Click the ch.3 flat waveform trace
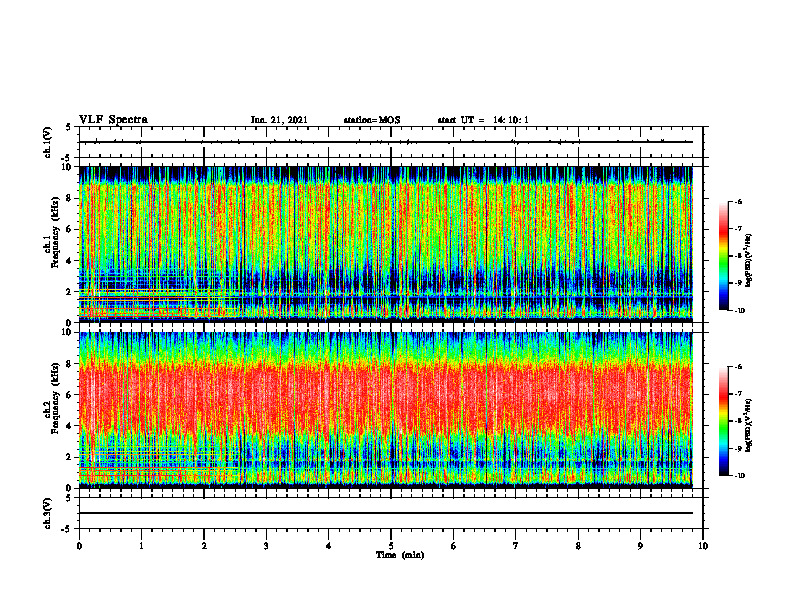This screenshot has width=792, height=612. pyautogui.click(x=386, y=513)
